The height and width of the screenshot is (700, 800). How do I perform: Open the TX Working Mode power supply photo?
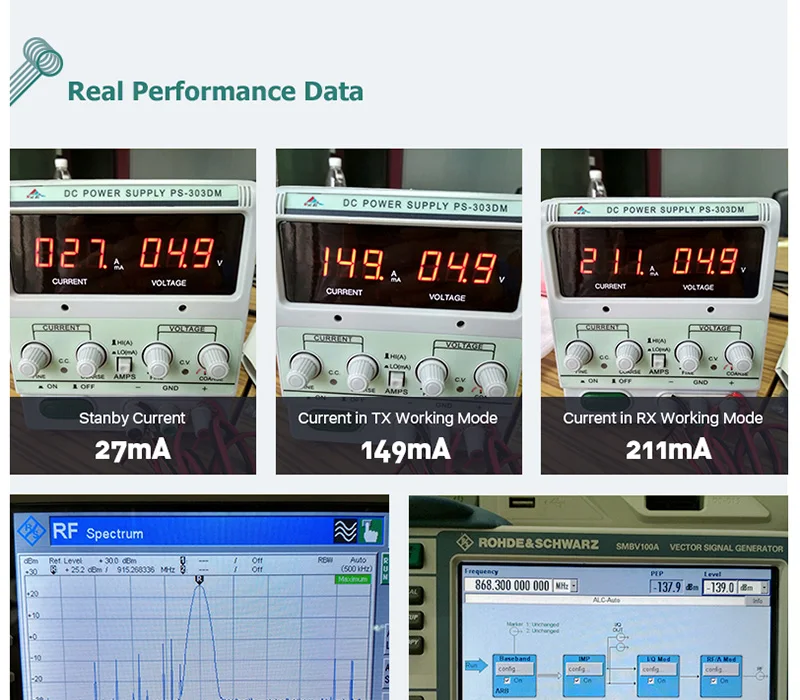(399, 311)
